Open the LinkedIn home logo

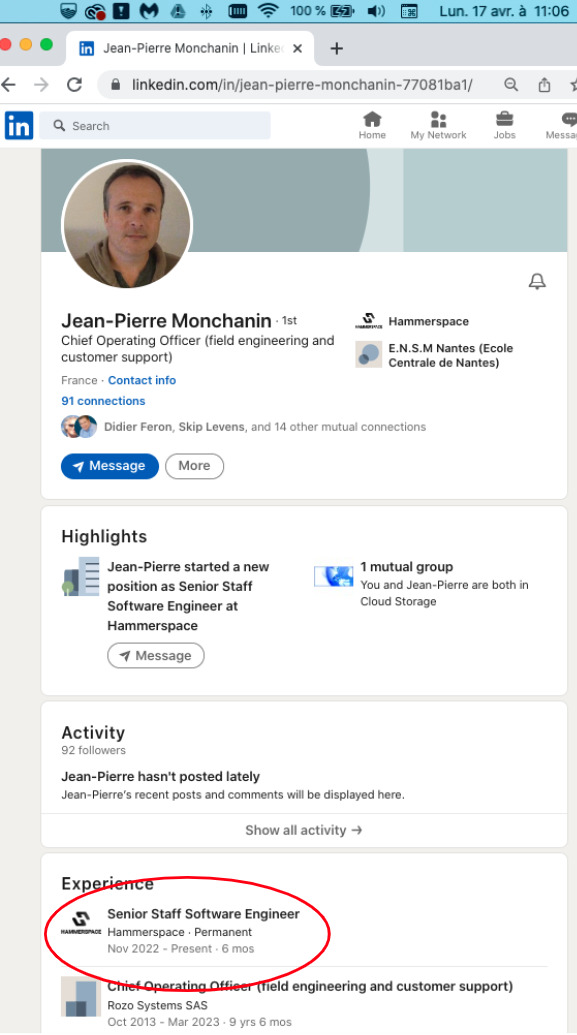[18, 125]
